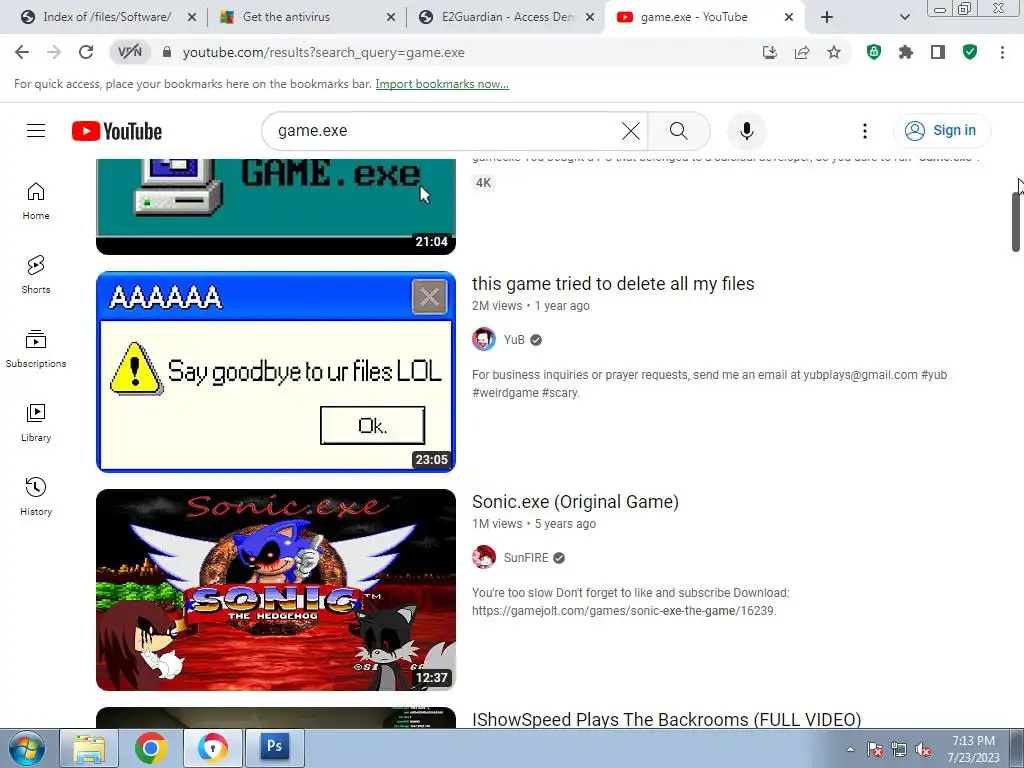Open History in the sidebar

(x=36, y=496)
